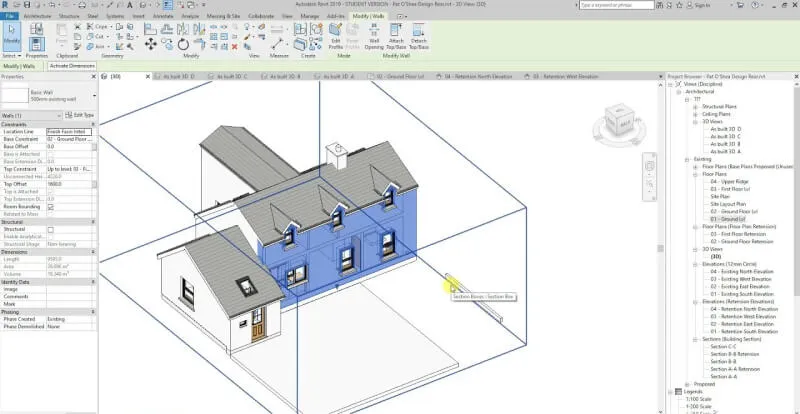Screen dimensions: 800x414
Task: Click the search keyword input box
Action: click(616, 5)
